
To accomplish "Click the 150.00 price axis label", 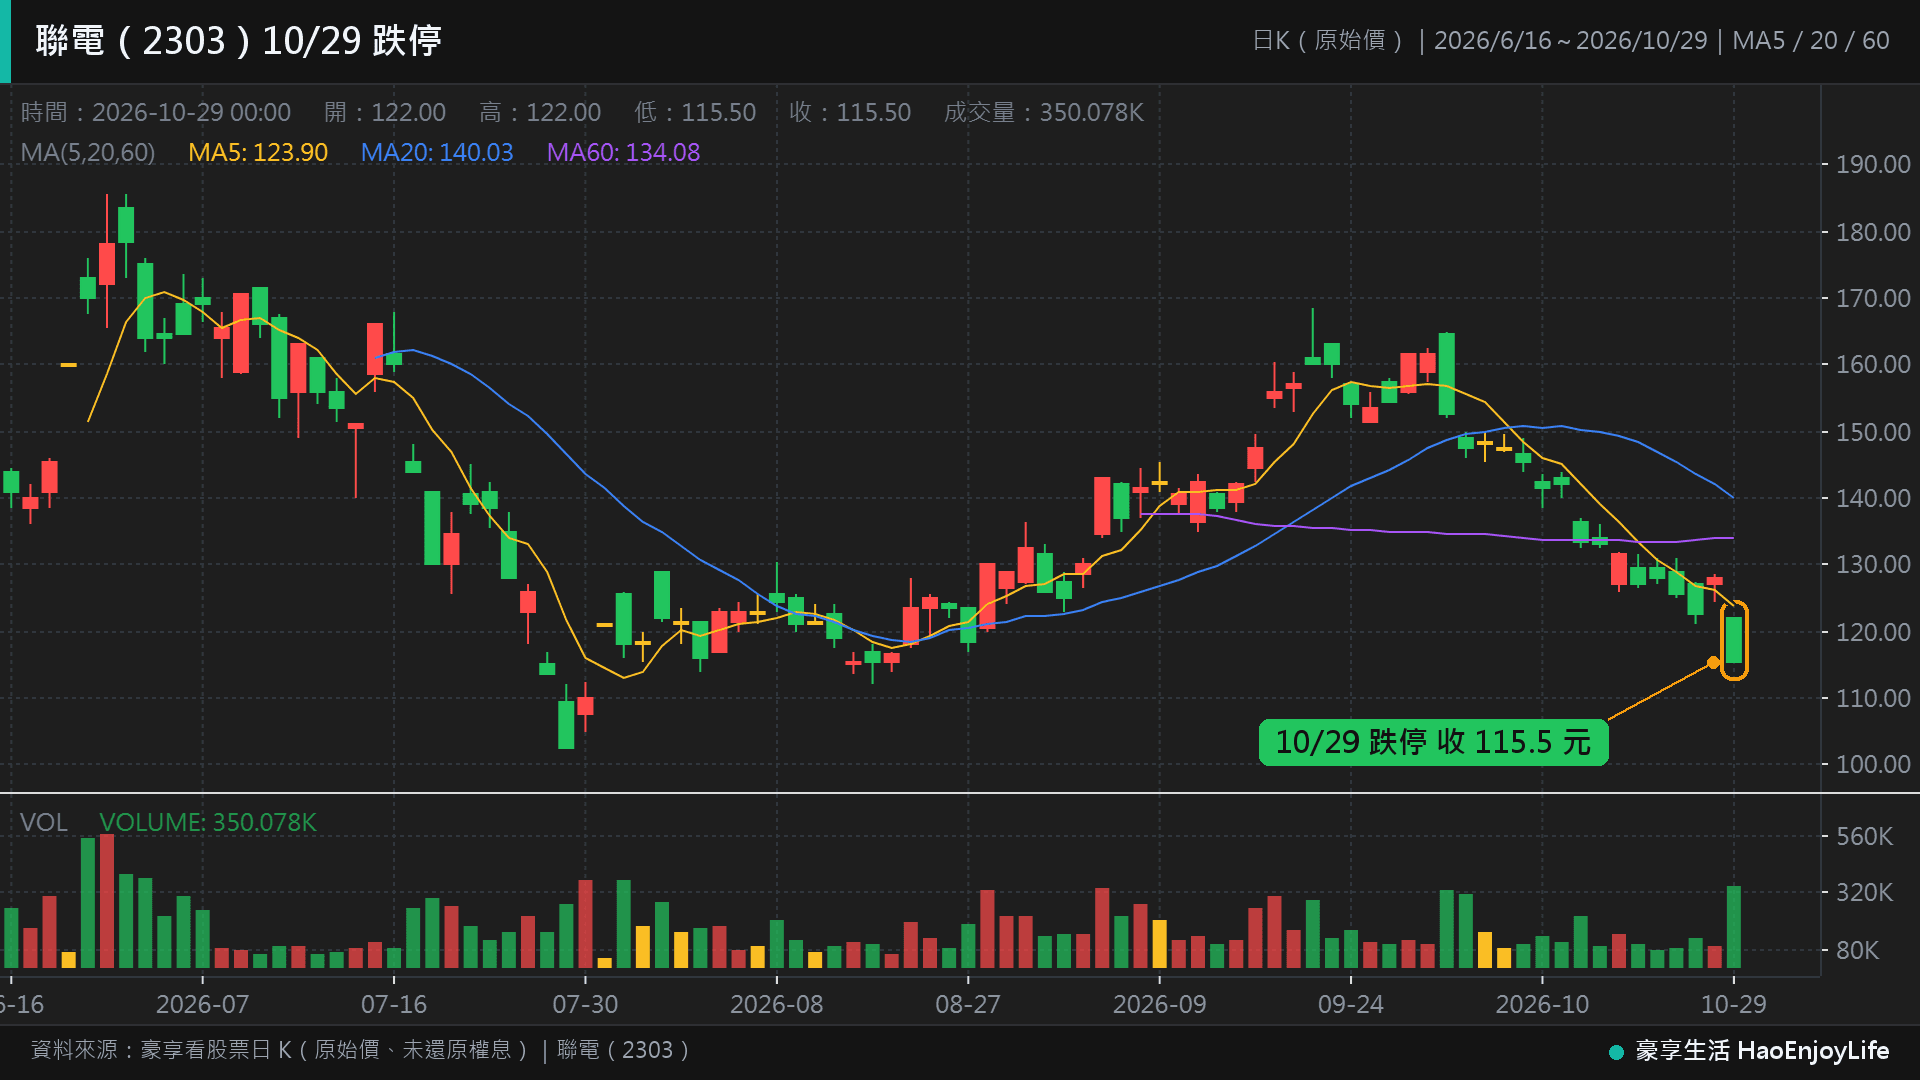I will point(1873,432).
